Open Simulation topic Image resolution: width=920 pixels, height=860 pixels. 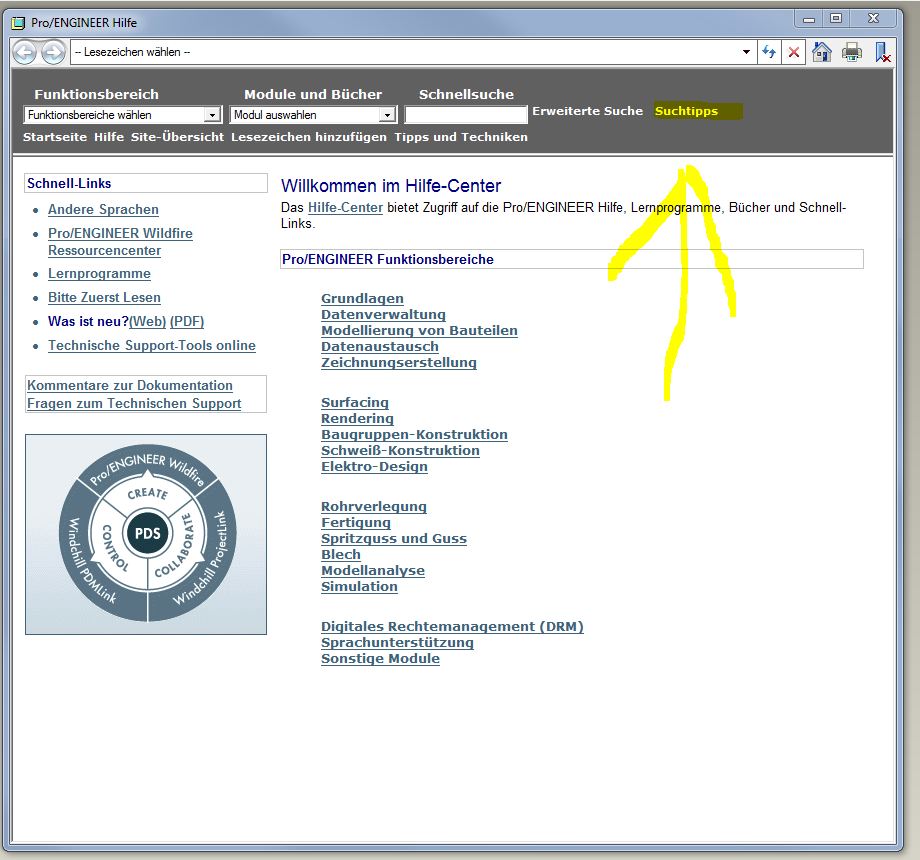pos(359,587)
